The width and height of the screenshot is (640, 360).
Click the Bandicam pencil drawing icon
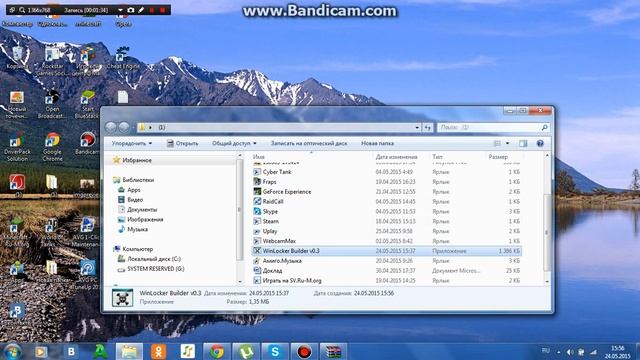[x=141, y=10]
